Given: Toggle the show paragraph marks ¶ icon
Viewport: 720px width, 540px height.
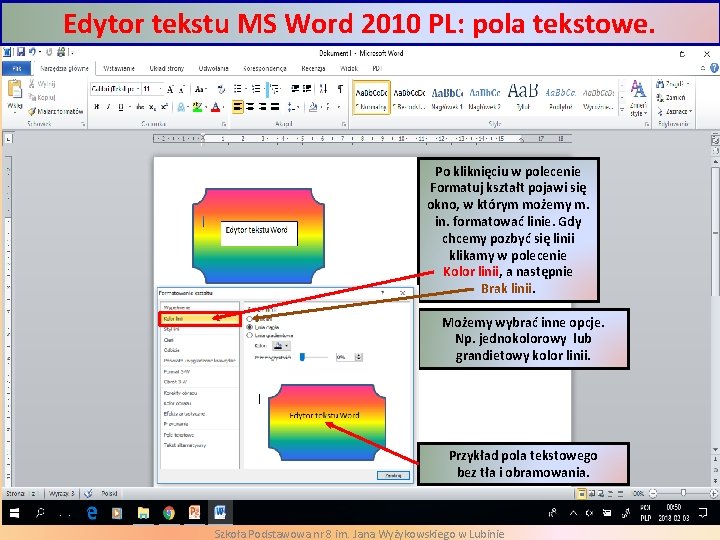Looking at the screenshot, I should coord(340,89).
